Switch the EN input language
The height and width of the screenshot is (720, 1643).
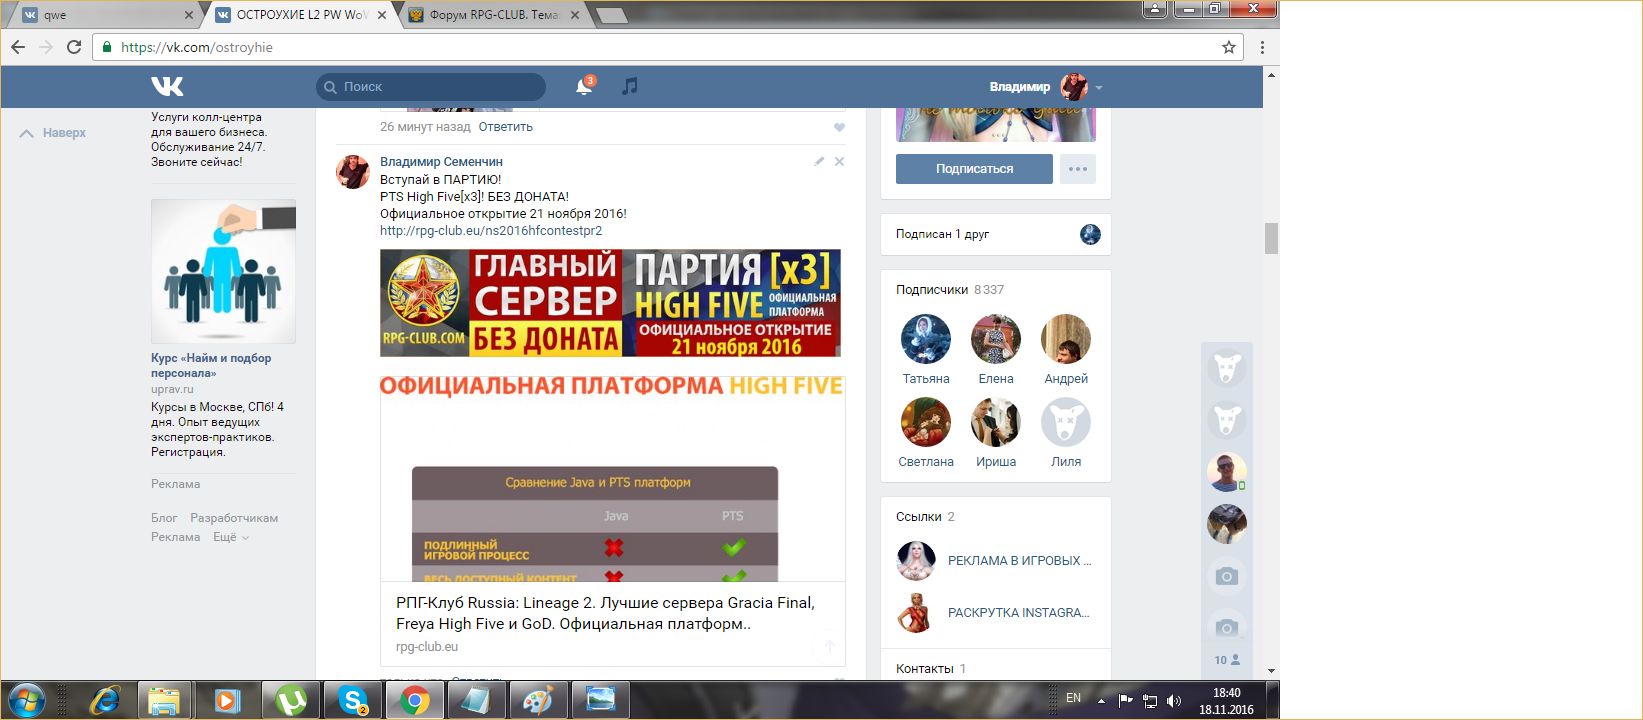(x=1073, y=698)
